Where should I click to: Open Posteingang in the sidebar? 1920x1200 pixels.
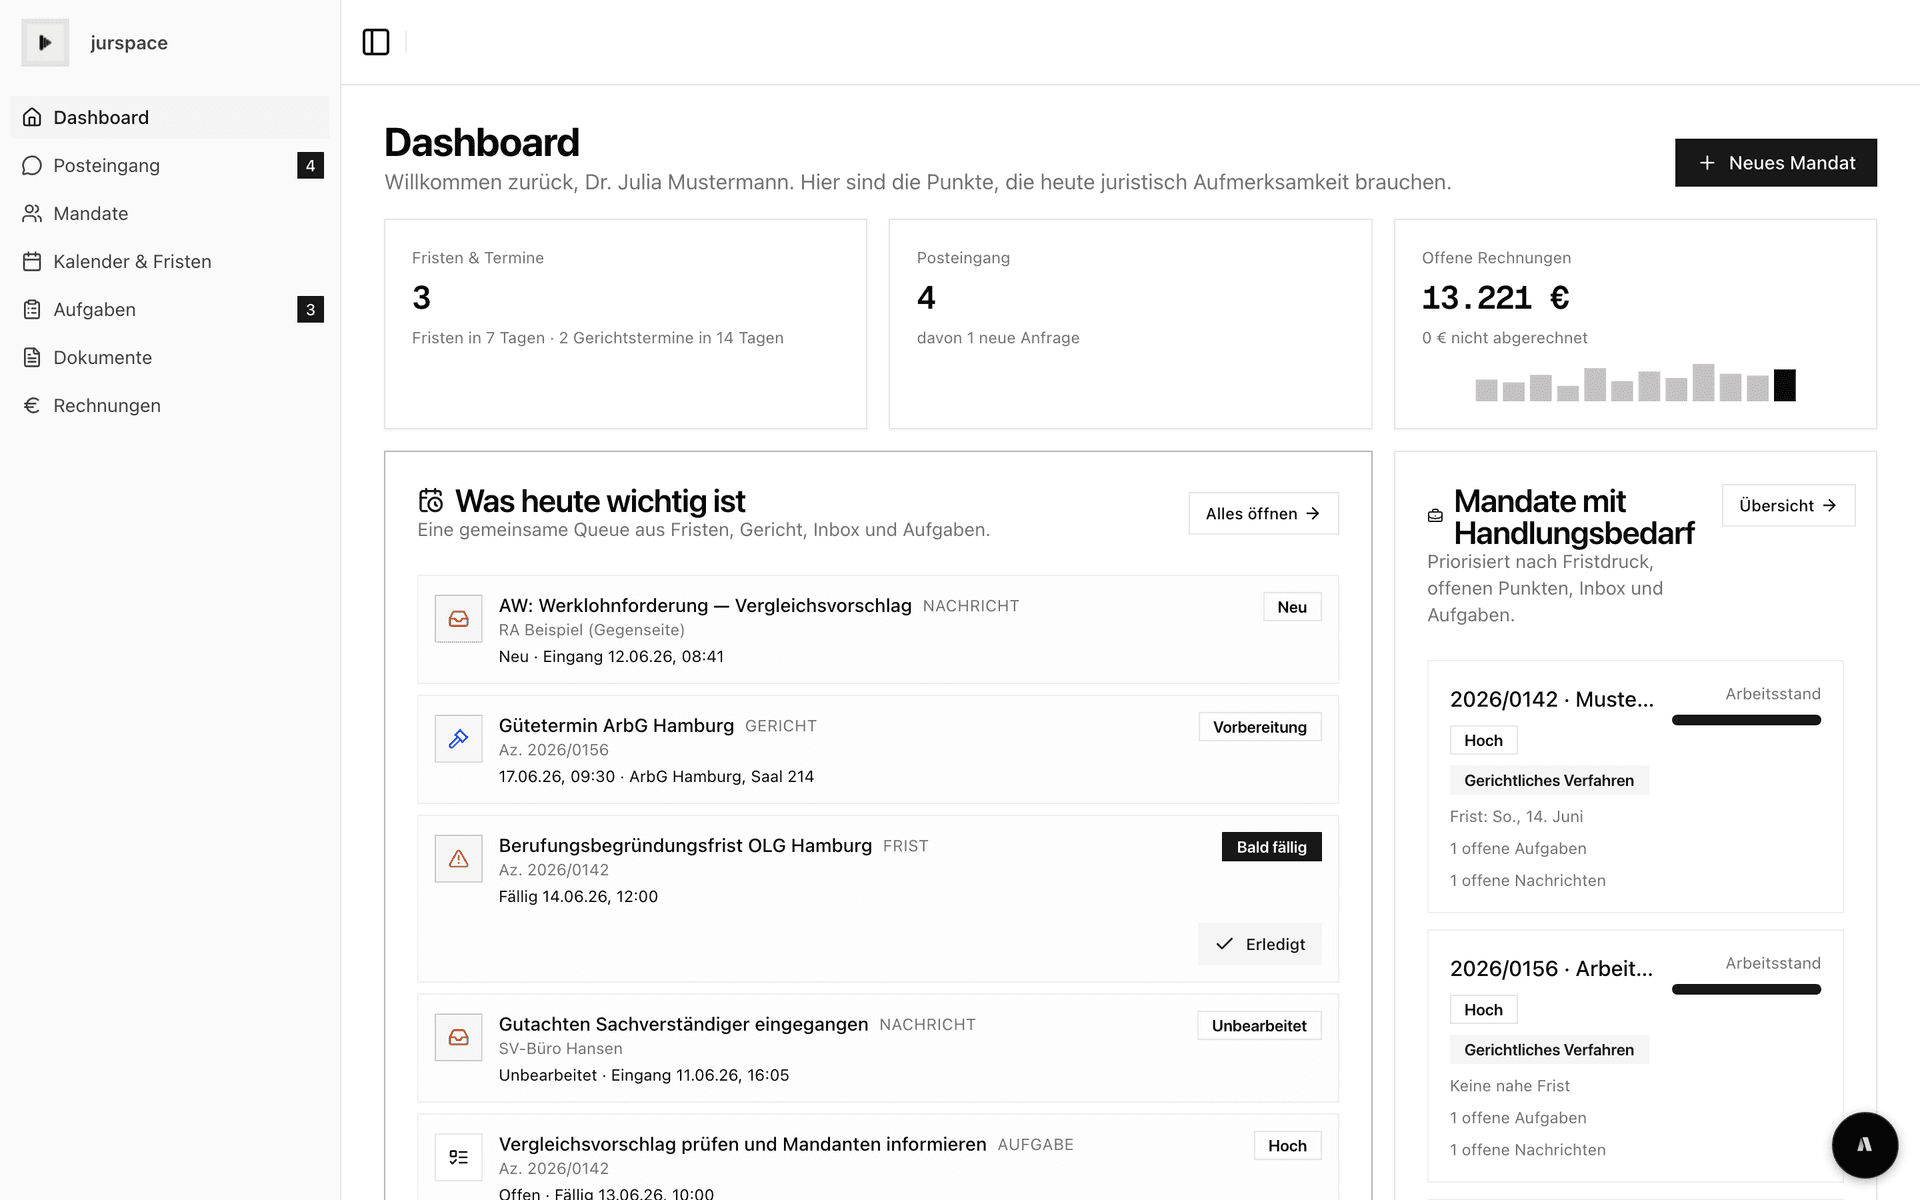coord(170,165)
